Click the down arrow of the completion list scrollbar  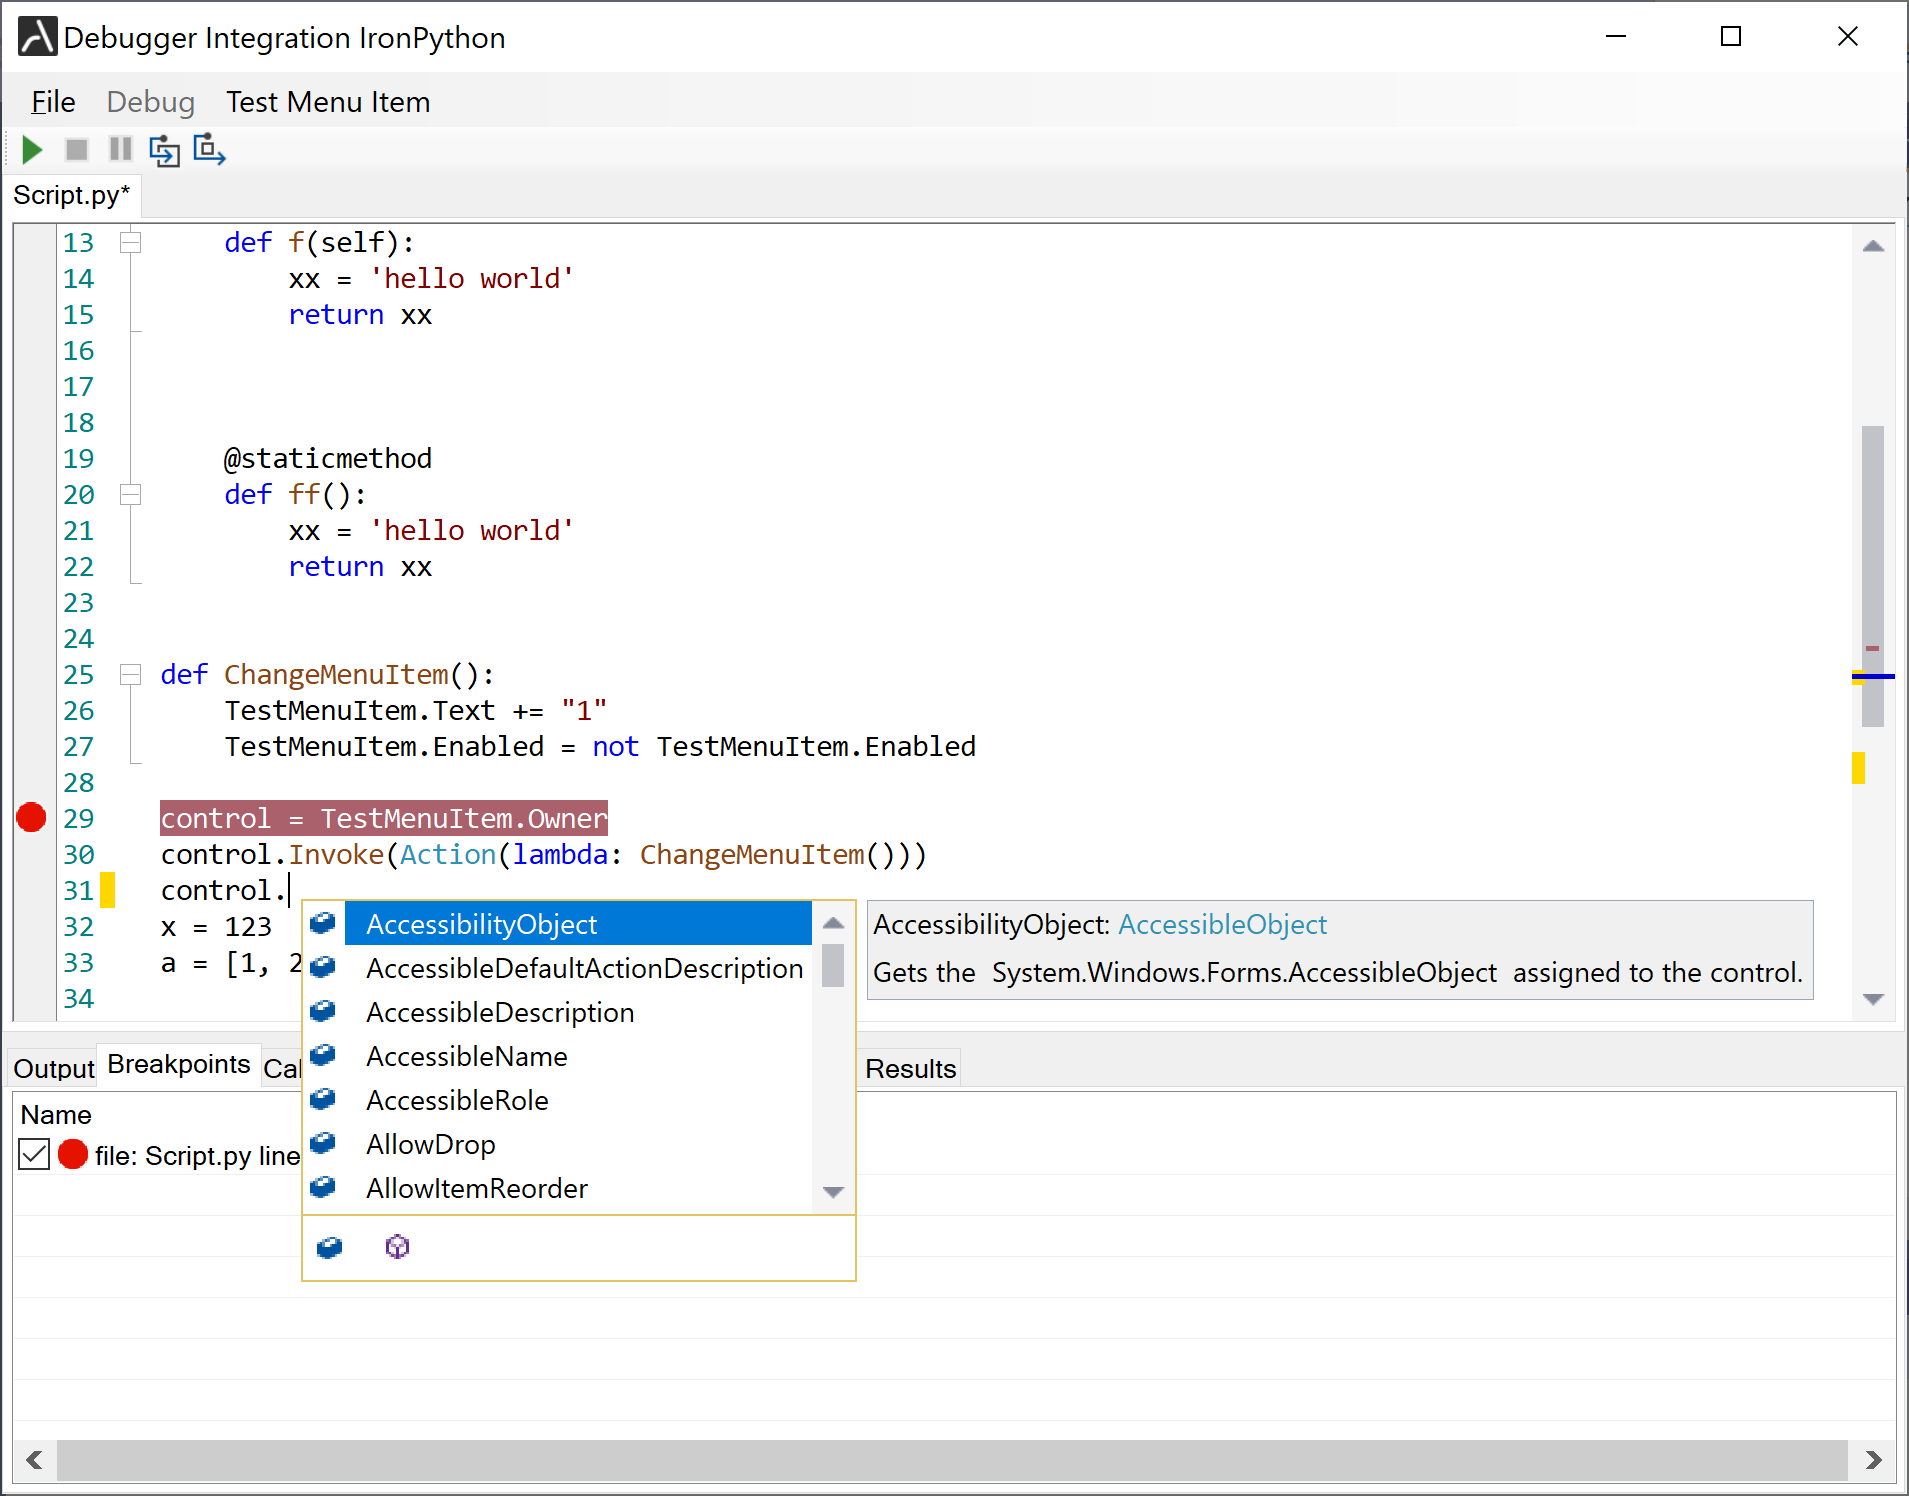click(x=833, y=1191)
